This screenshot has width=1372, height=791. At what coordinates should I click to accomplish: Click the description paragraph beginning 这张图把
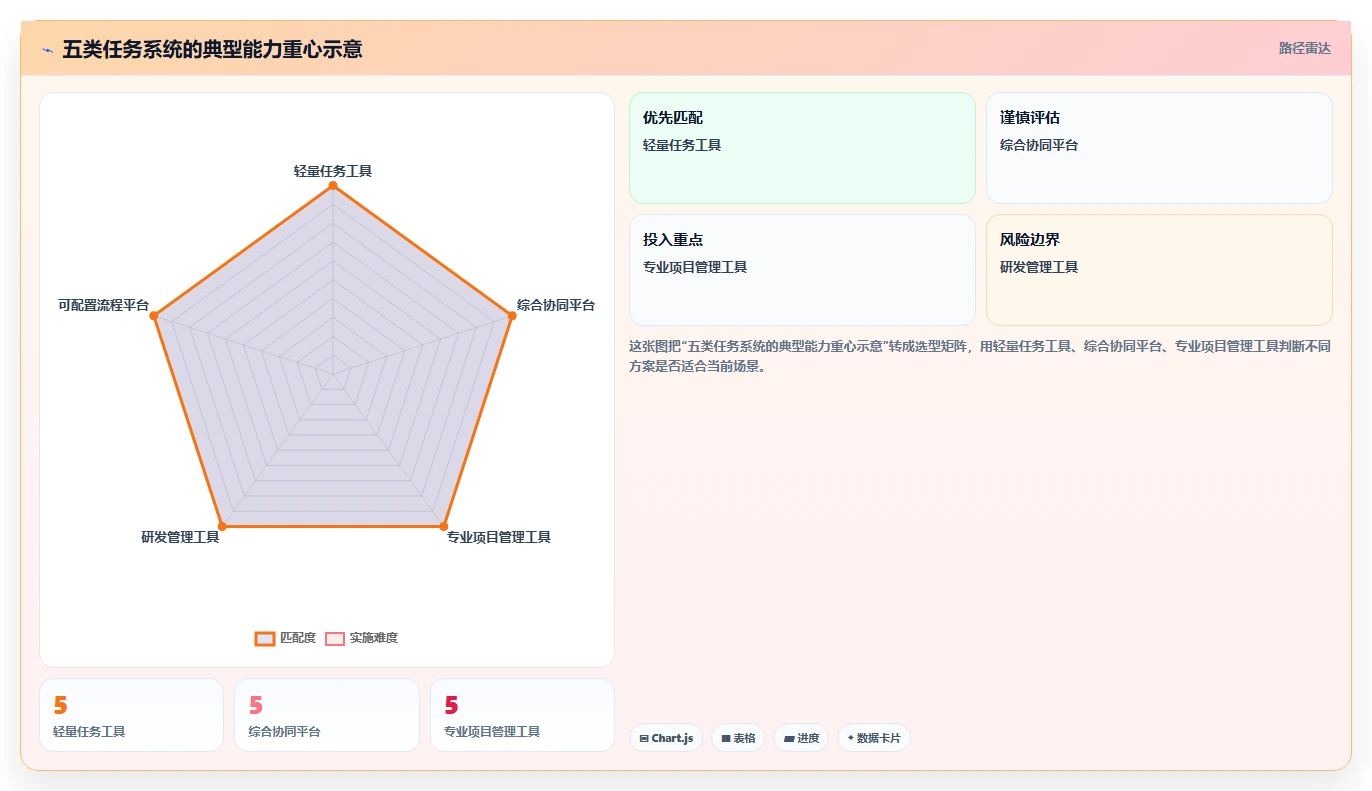[980, 356]
